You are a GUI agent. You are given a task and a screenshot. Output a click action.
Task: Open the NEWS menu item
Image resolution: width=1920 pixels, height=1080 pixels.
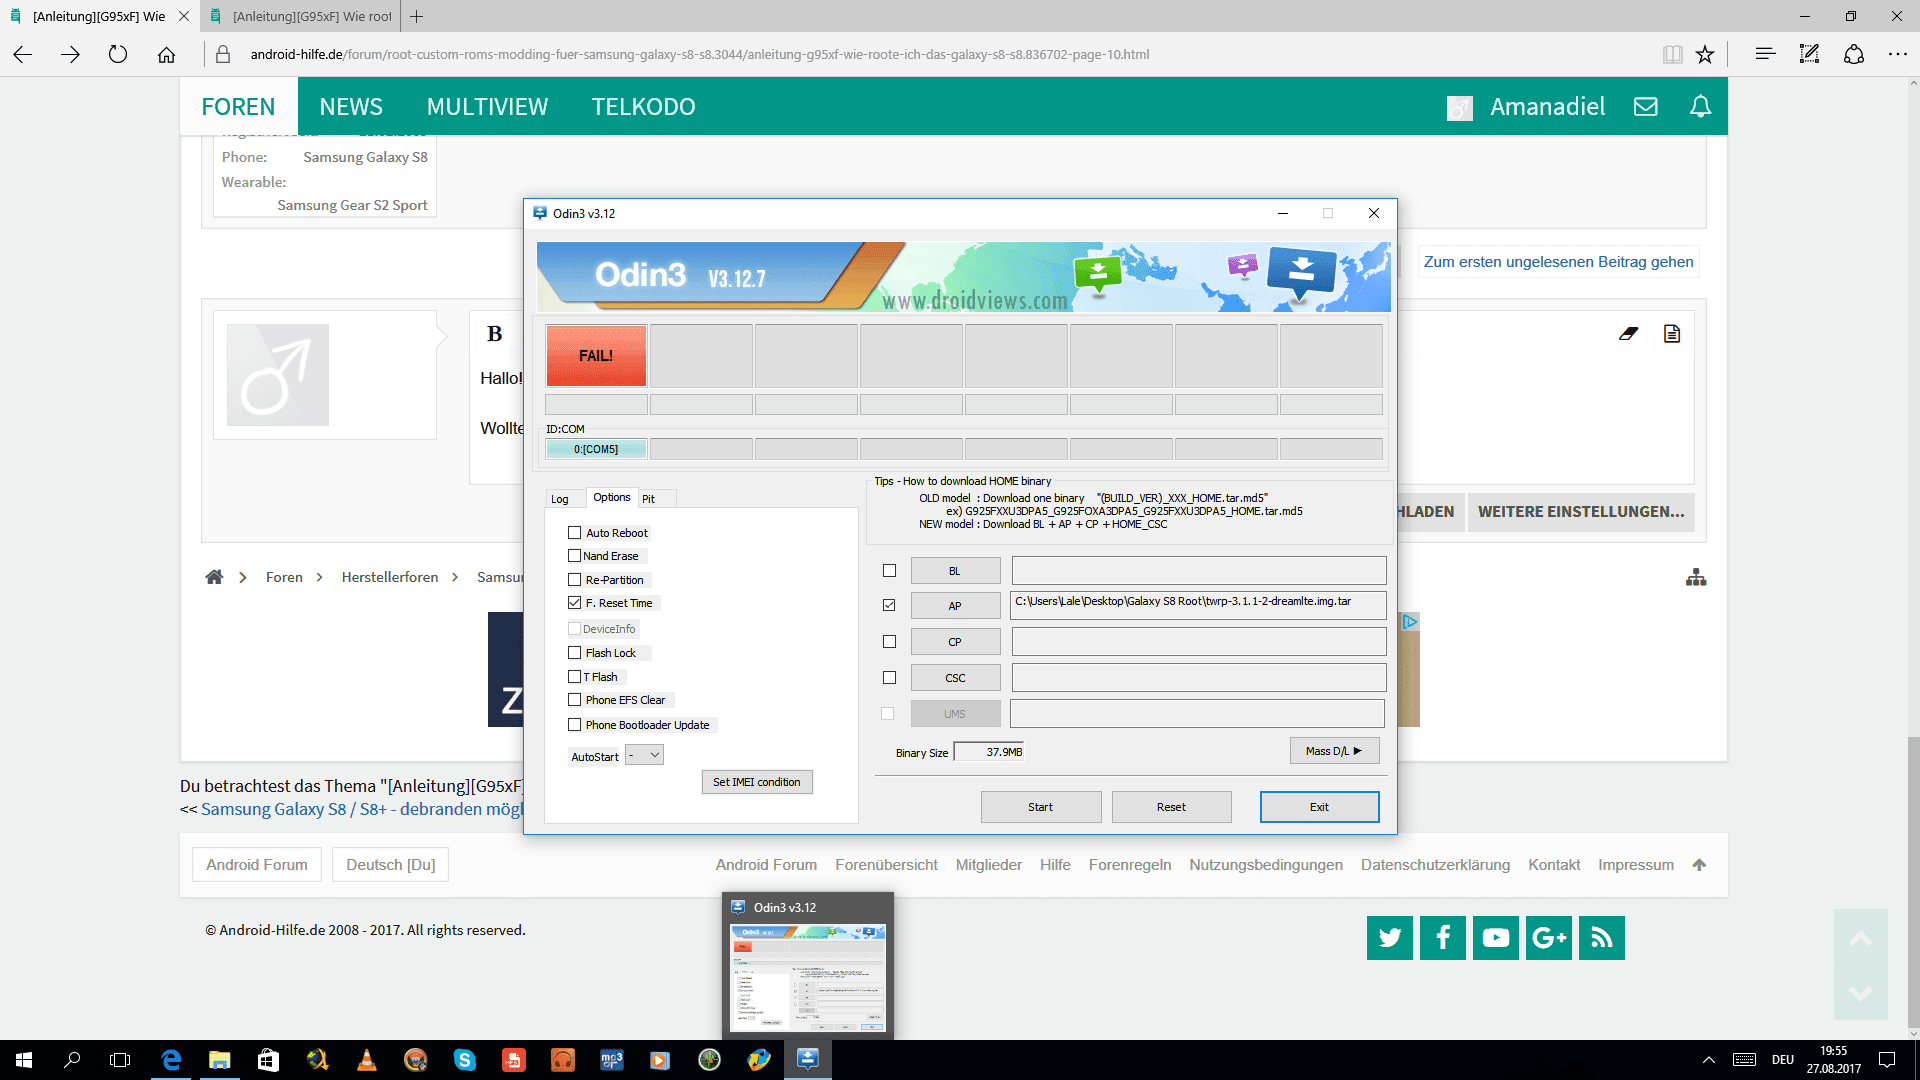click(351, 107)
